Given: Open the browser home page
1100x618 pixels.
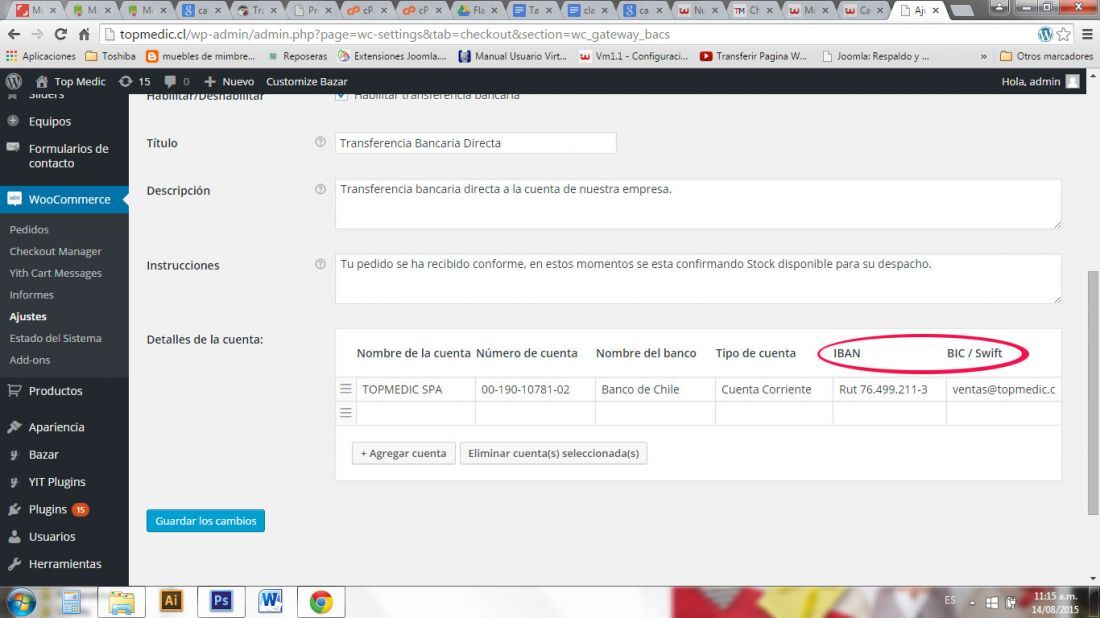Looking at the screenshot, I should point(83,34).
